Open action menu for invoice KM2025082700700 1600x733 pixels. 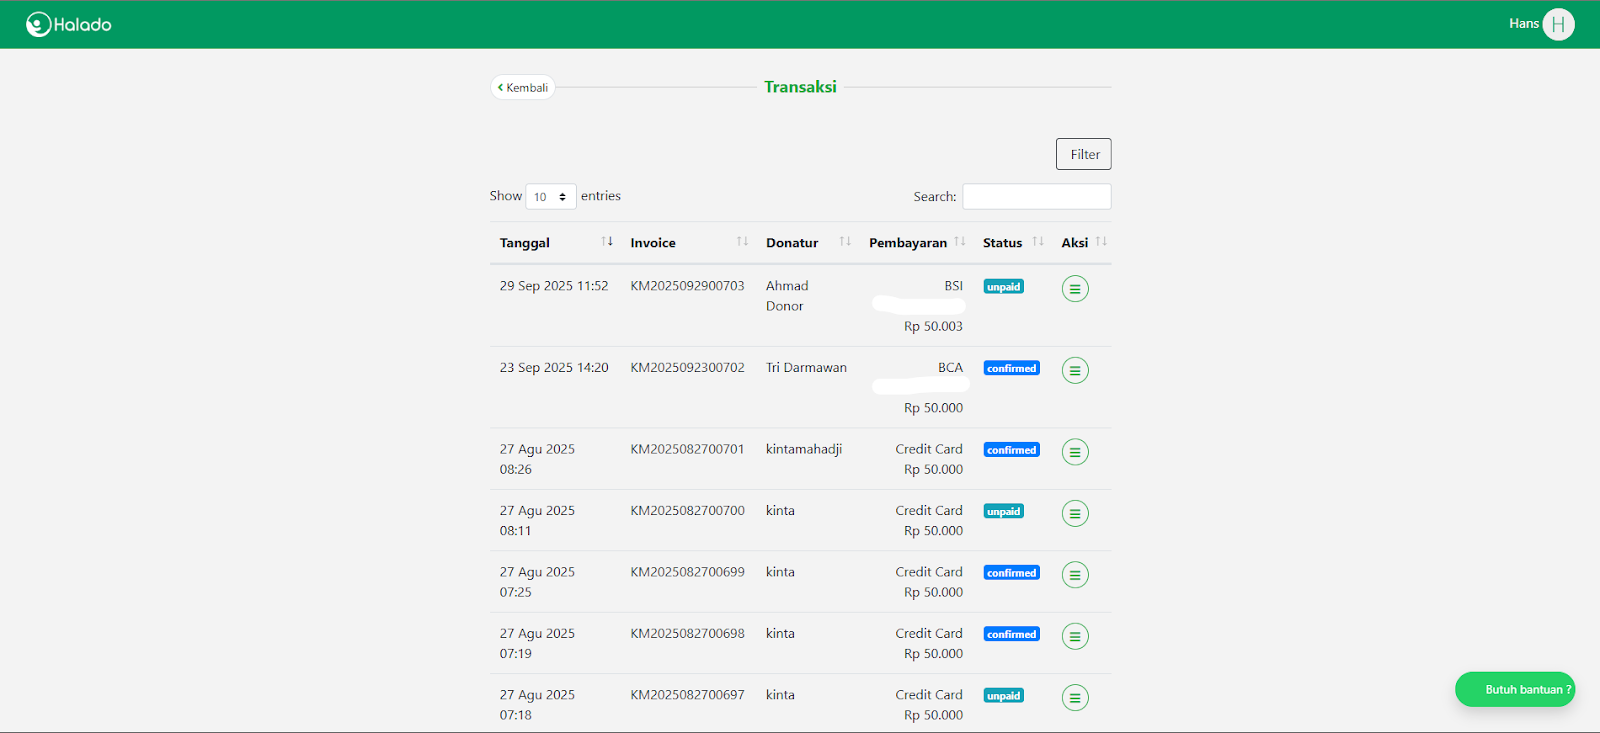1075,514
